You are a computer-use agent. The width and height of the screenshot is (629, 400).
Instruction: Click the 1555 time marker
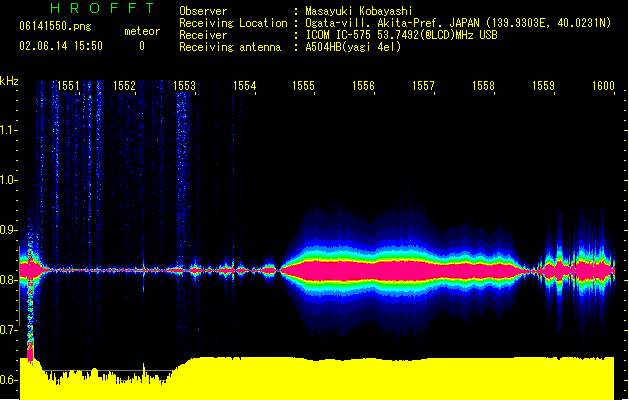pyautogui.click(x=304, y=86)
